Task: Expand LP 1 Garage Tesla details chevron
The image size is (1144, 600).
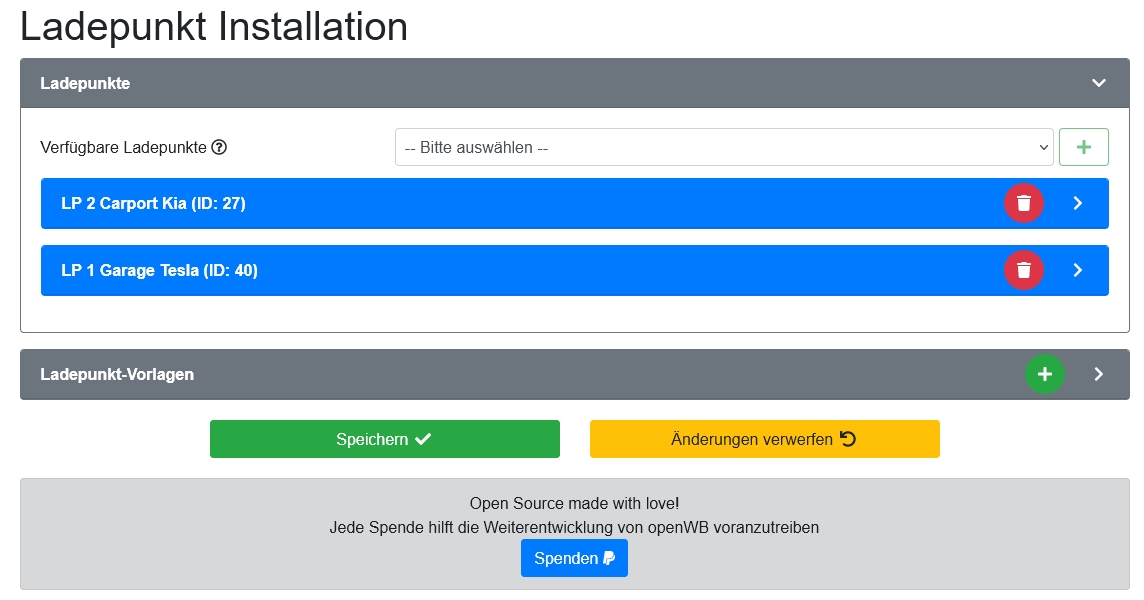Action: point(1077,270)
